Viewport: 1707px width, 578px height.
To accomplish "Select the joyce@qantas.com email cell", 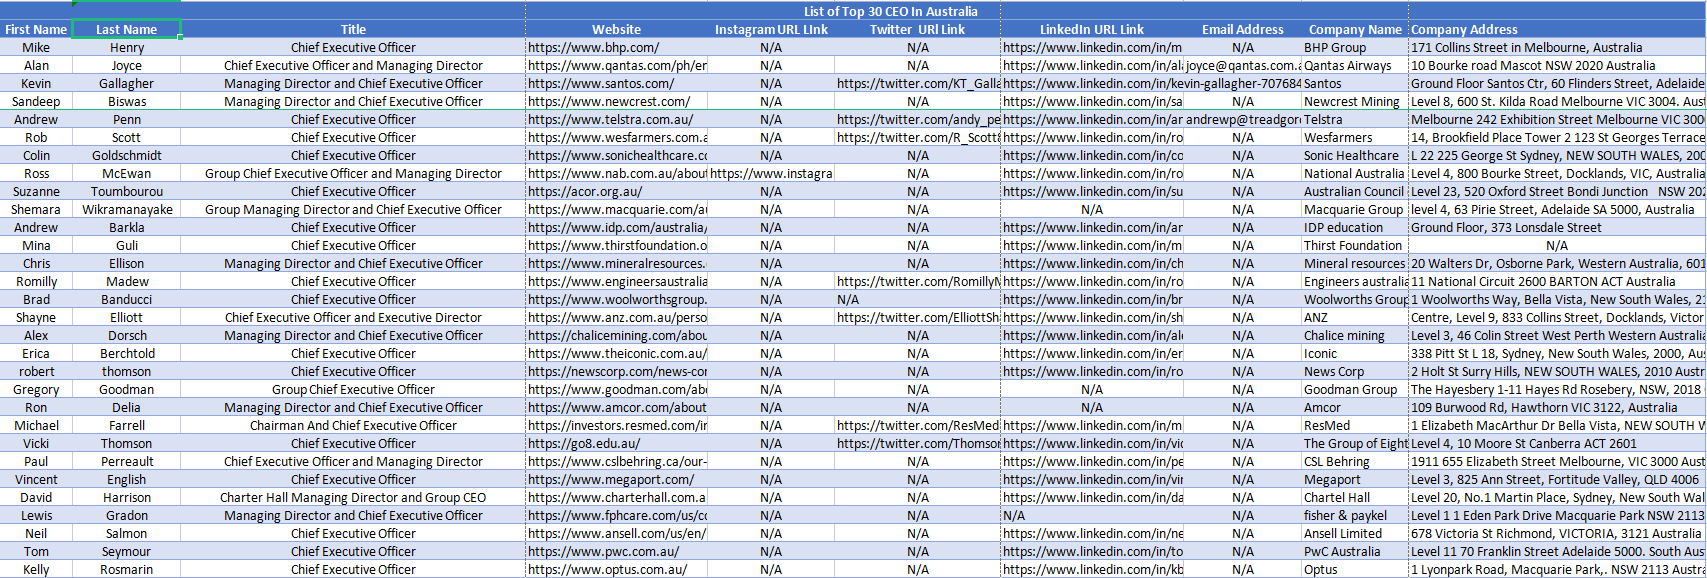I will 1243,65.
